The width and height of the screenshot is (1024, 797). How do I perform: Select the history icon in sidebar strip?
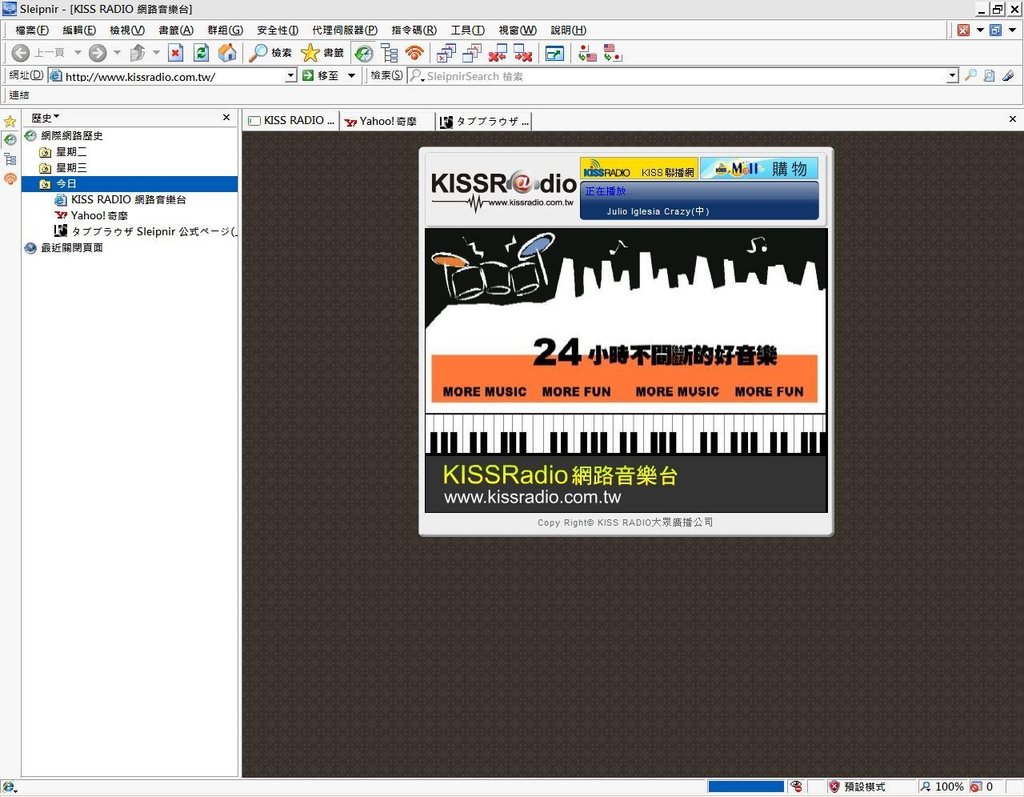(10, 140)
